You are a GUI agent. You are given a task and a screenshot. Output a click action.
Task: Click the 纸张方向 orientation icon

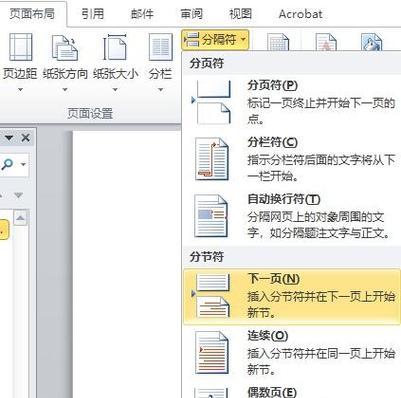pyautogui.click(x=65, y=47)
